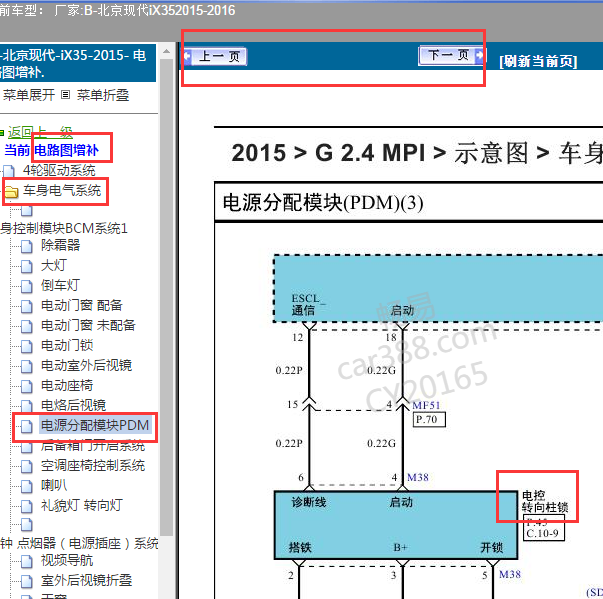Open 室外后视镜折叠 entry
603x599 pixels.
click(86, 580)
